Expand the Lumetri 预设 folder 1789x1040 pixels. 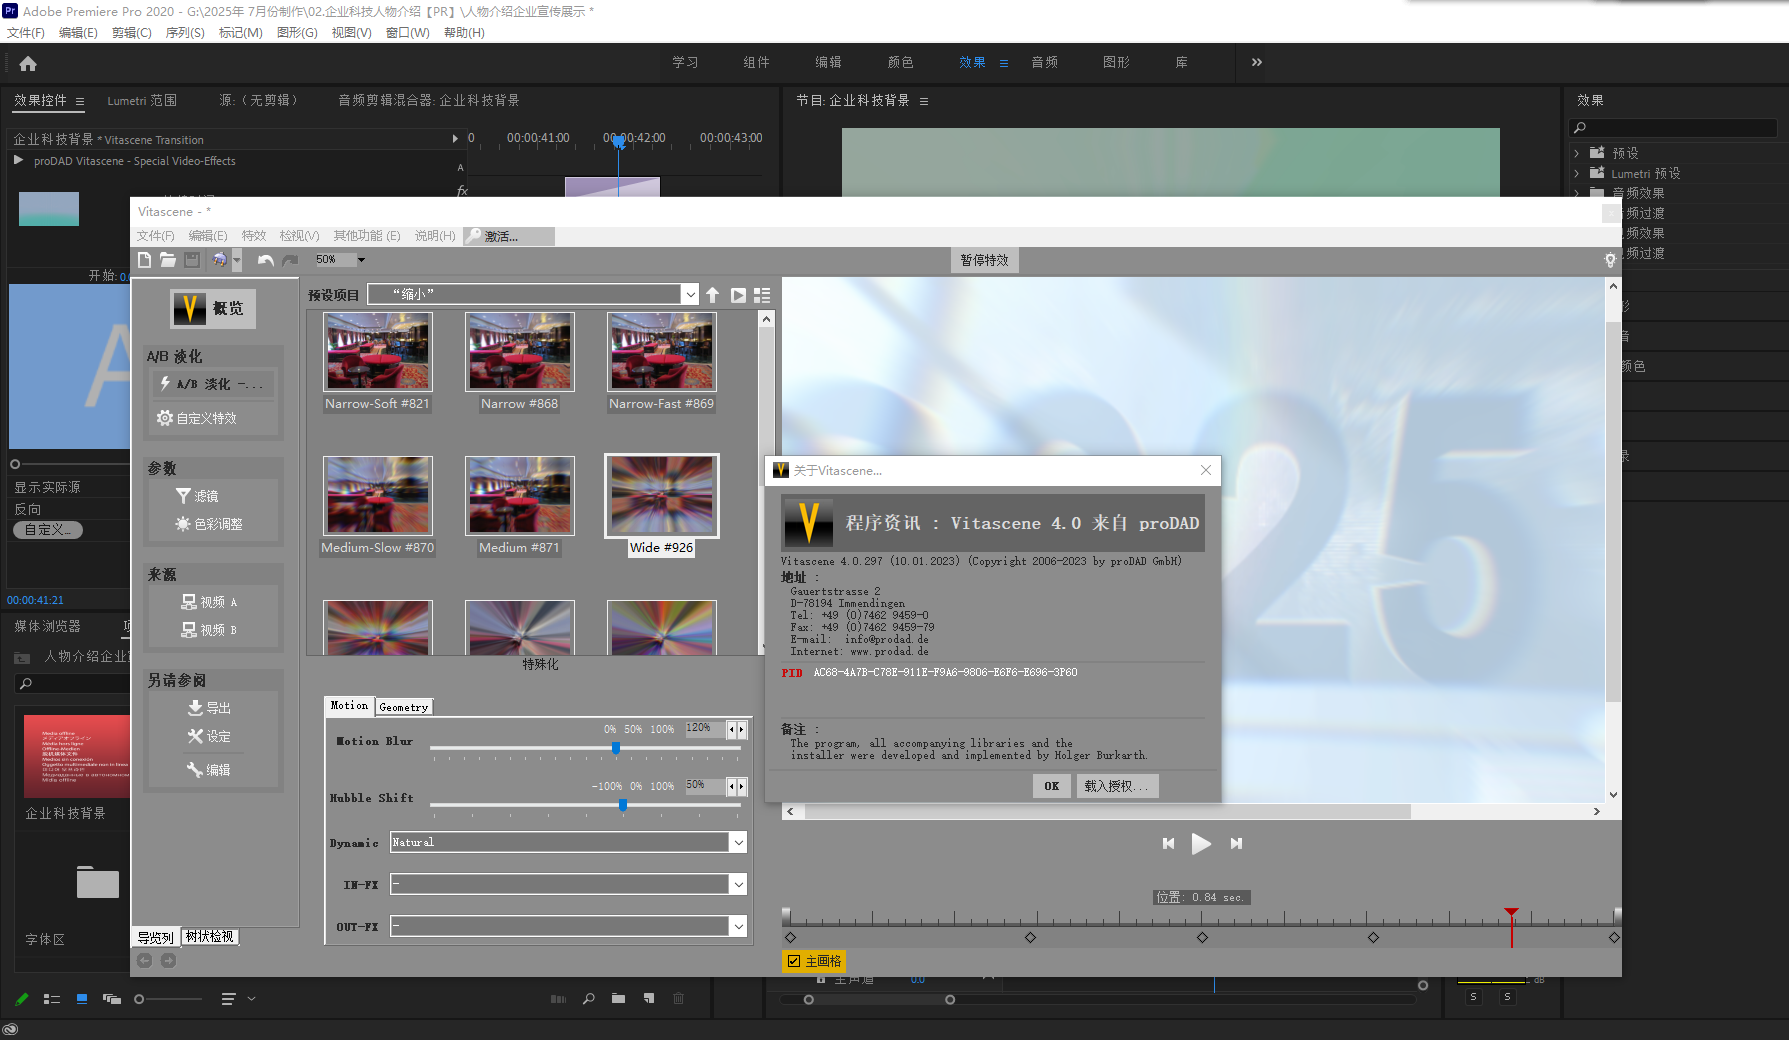(x=1577, y=173)
